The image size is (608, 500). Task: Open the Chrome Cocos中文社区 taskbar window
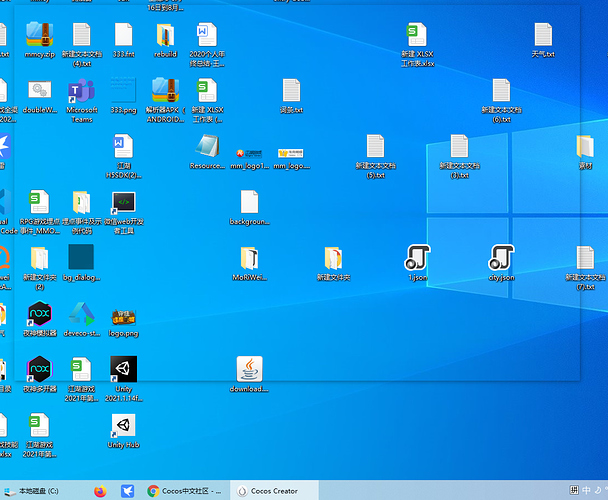[184, 491]
